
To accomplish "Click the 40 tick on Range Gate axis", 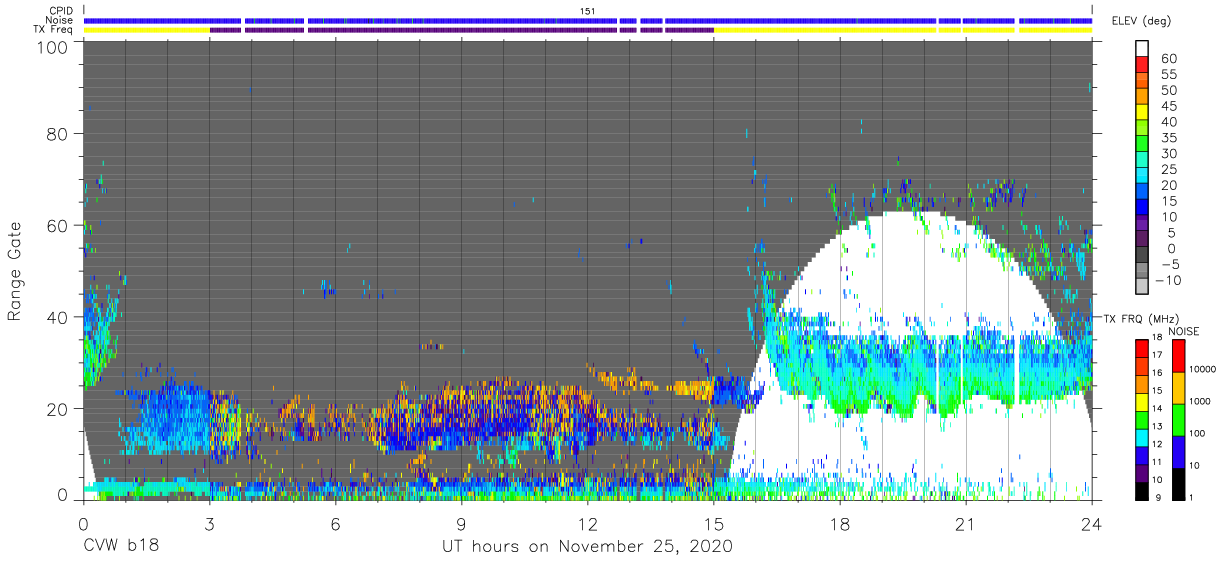I will pyautogui.click(x=56, y=317).
